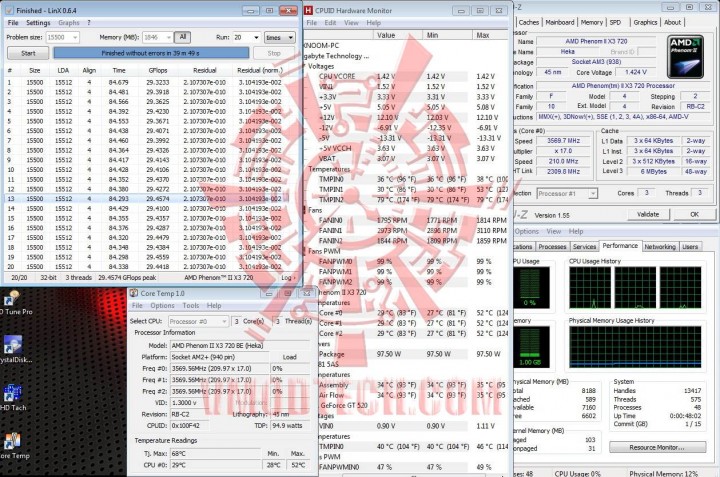
Task: Click the Physical Memory Usage History graph
Action: 635,348
